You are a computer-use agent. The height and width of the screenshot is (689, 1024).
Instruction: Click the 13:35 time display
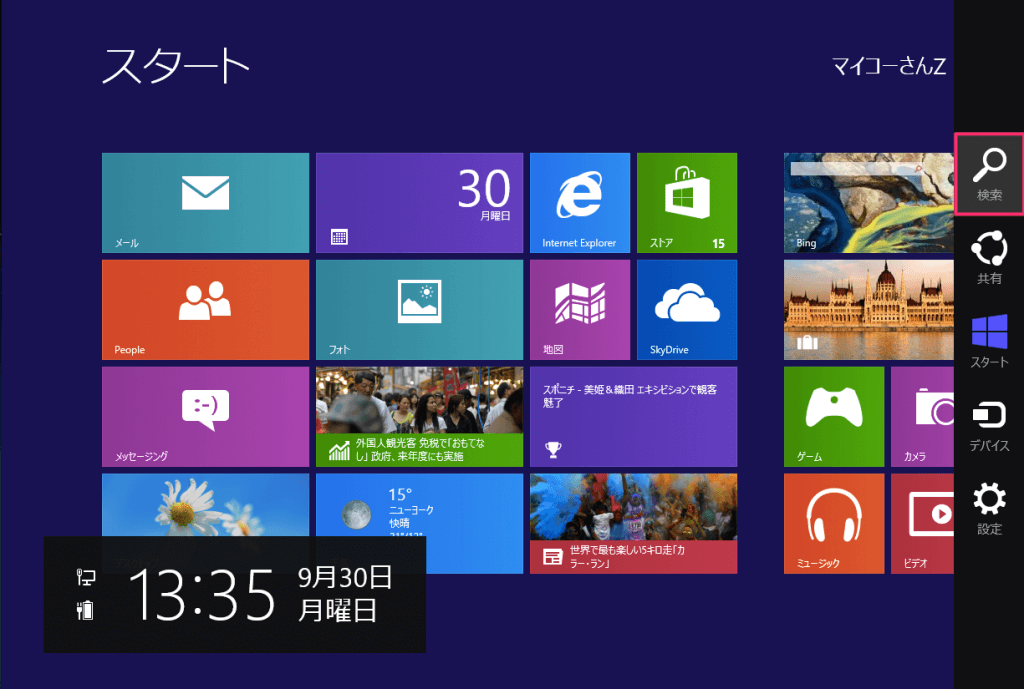[x=201, y=594]
